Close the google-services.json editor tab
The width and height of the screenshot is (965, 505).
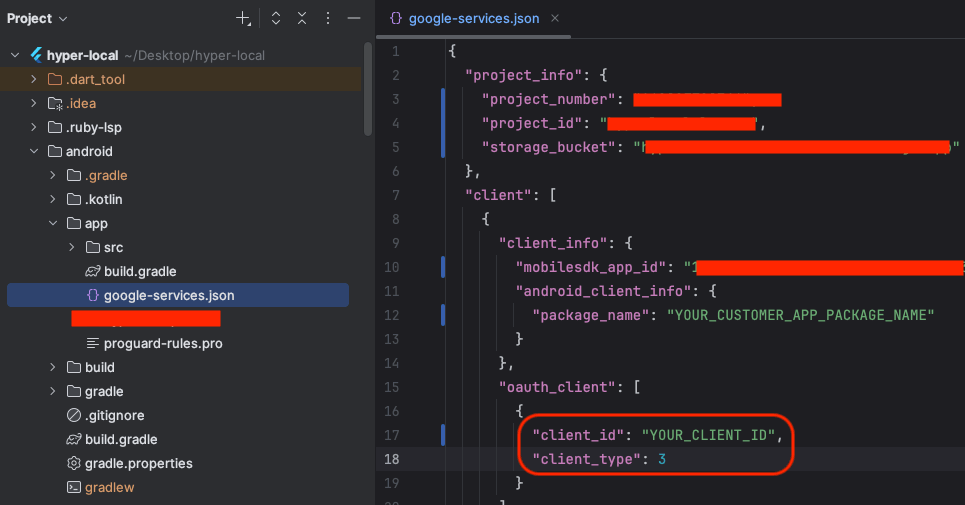pyautogui.click(x=555, y=18)
